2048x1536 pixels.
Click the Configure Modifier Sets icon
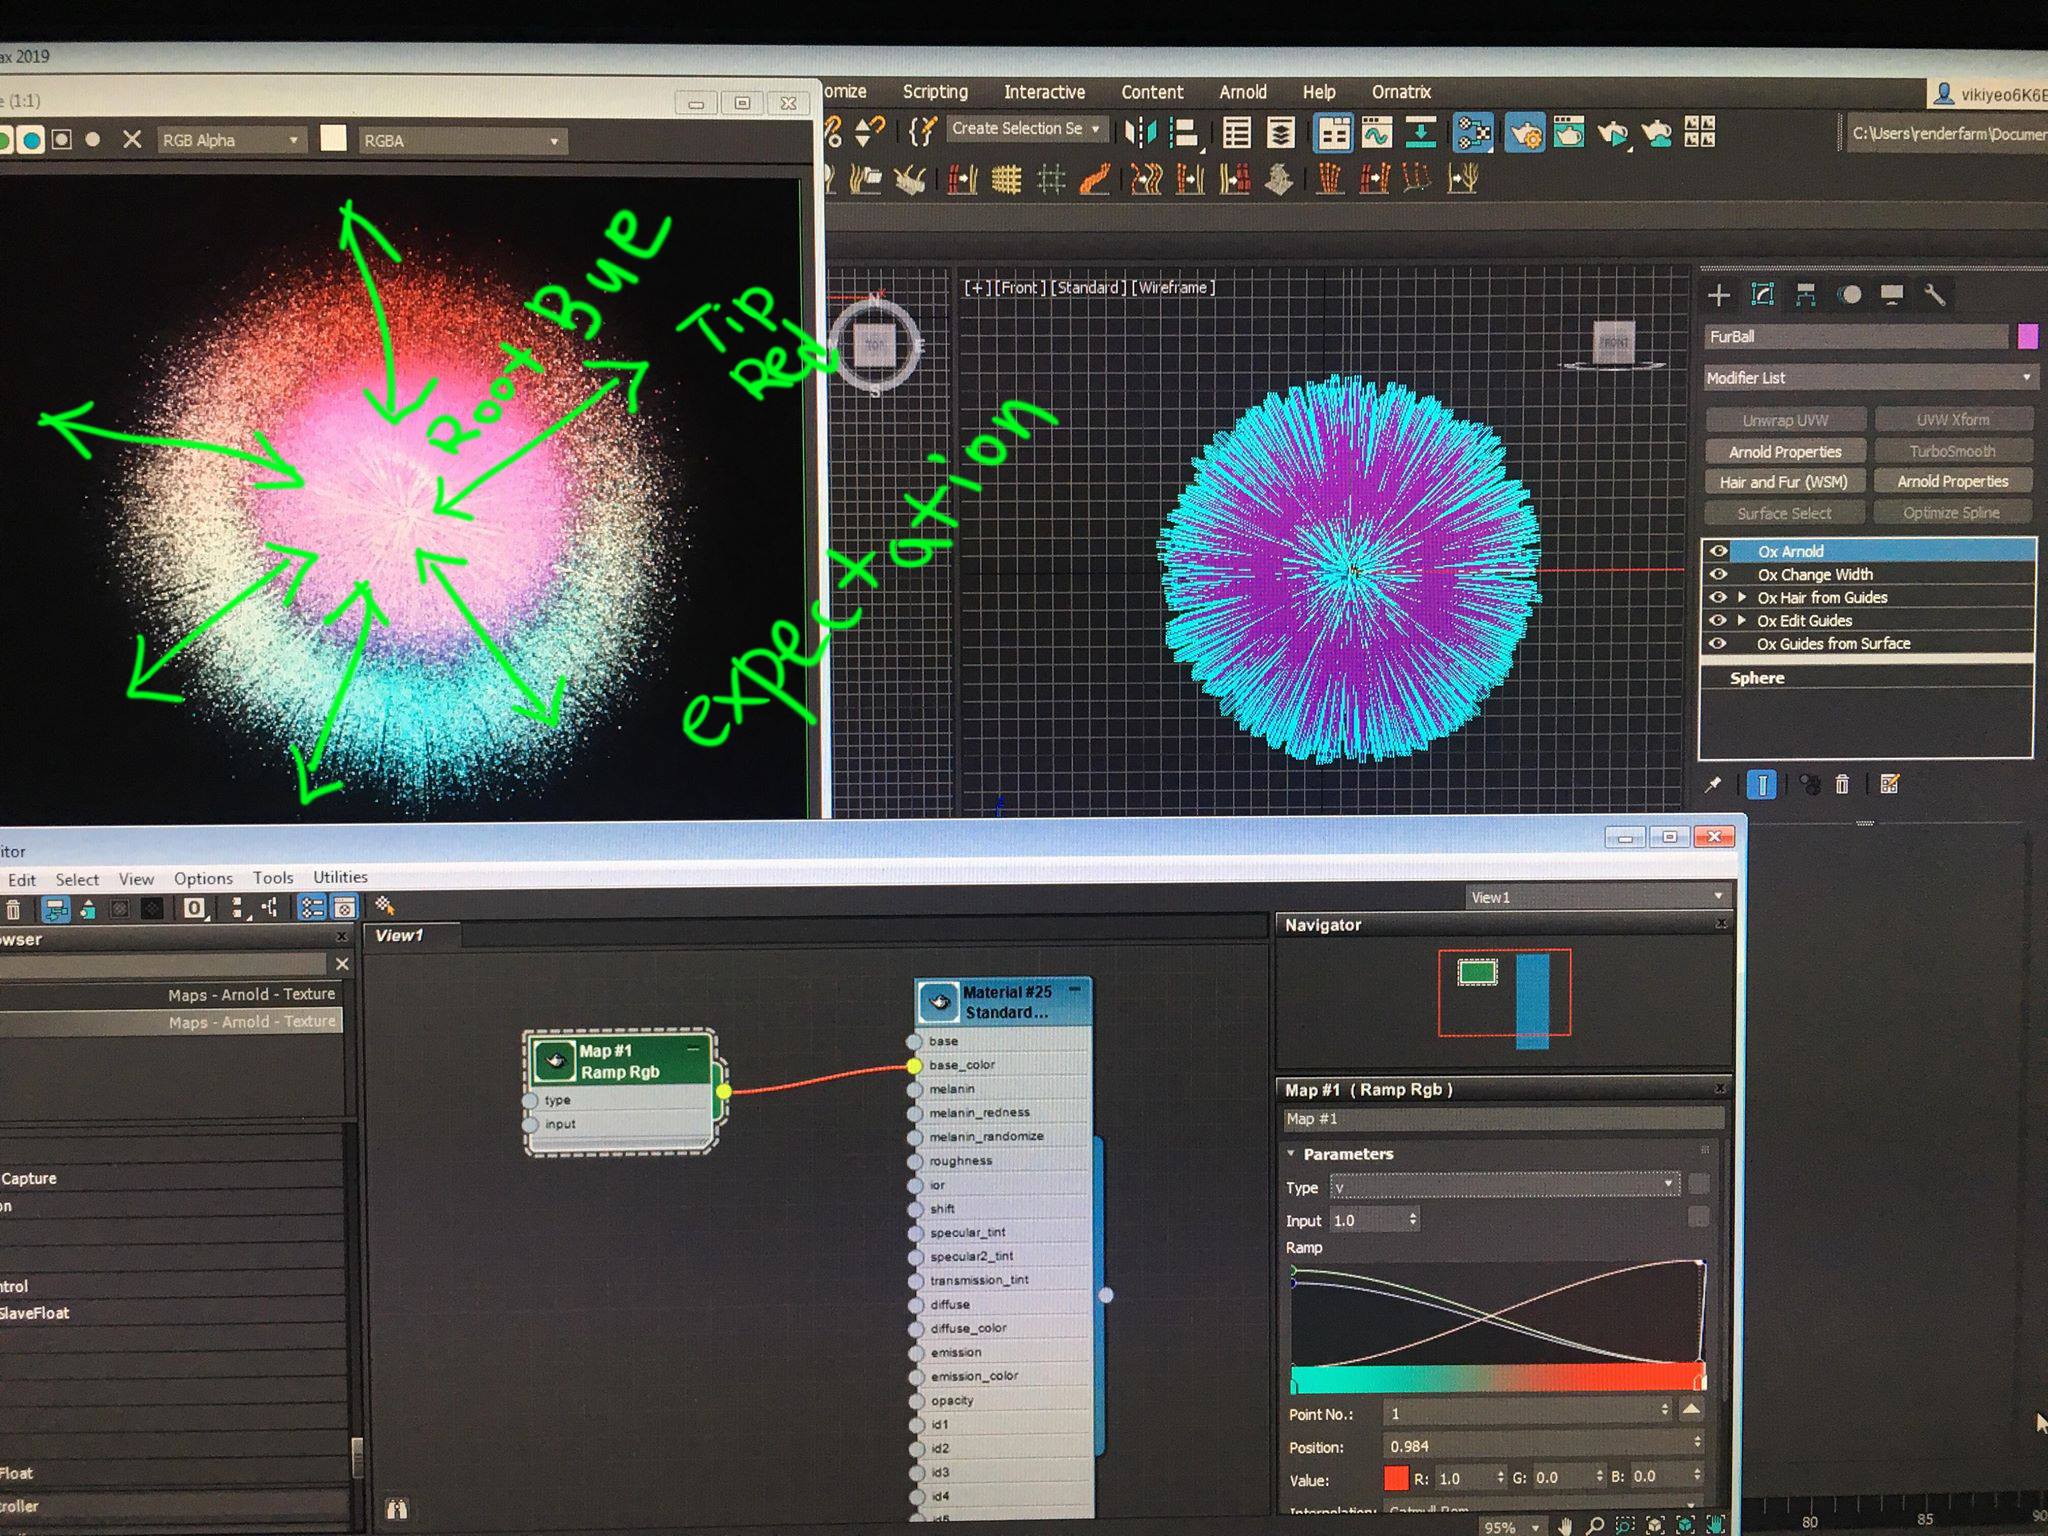tap(1889, 785)
